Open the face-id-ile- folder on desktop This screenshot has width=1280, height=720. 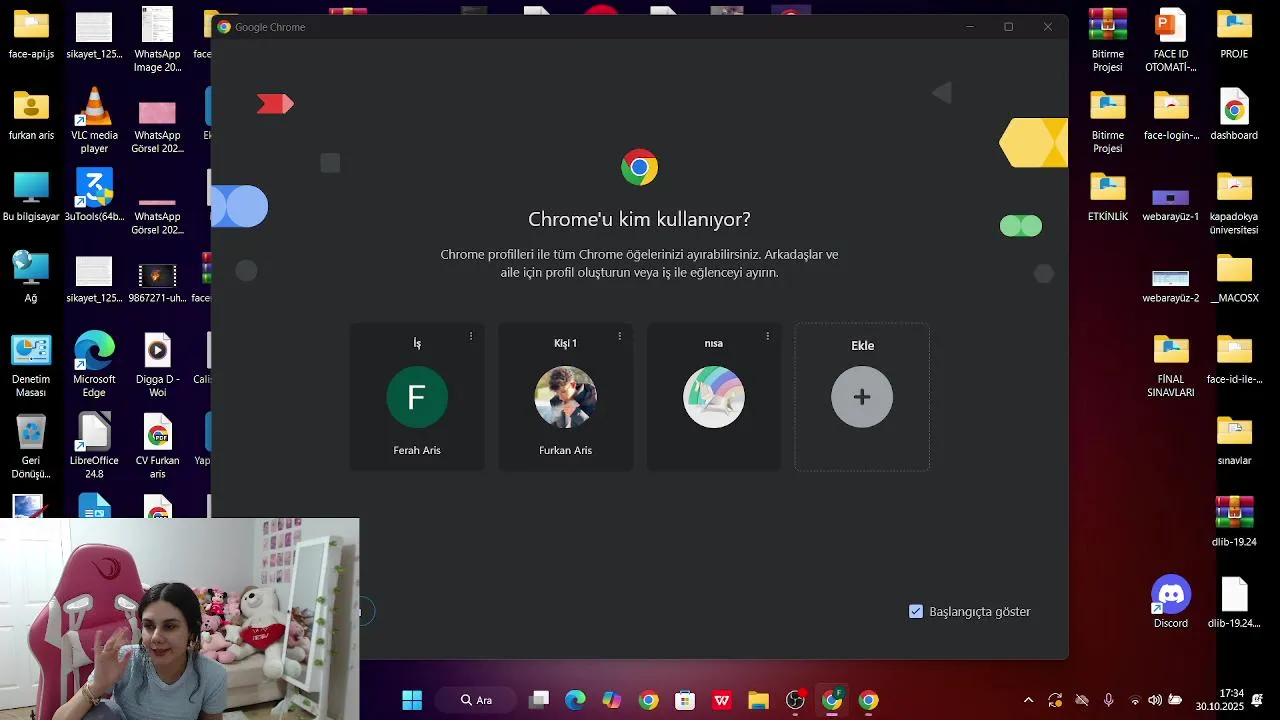(x=1234, y=359)
